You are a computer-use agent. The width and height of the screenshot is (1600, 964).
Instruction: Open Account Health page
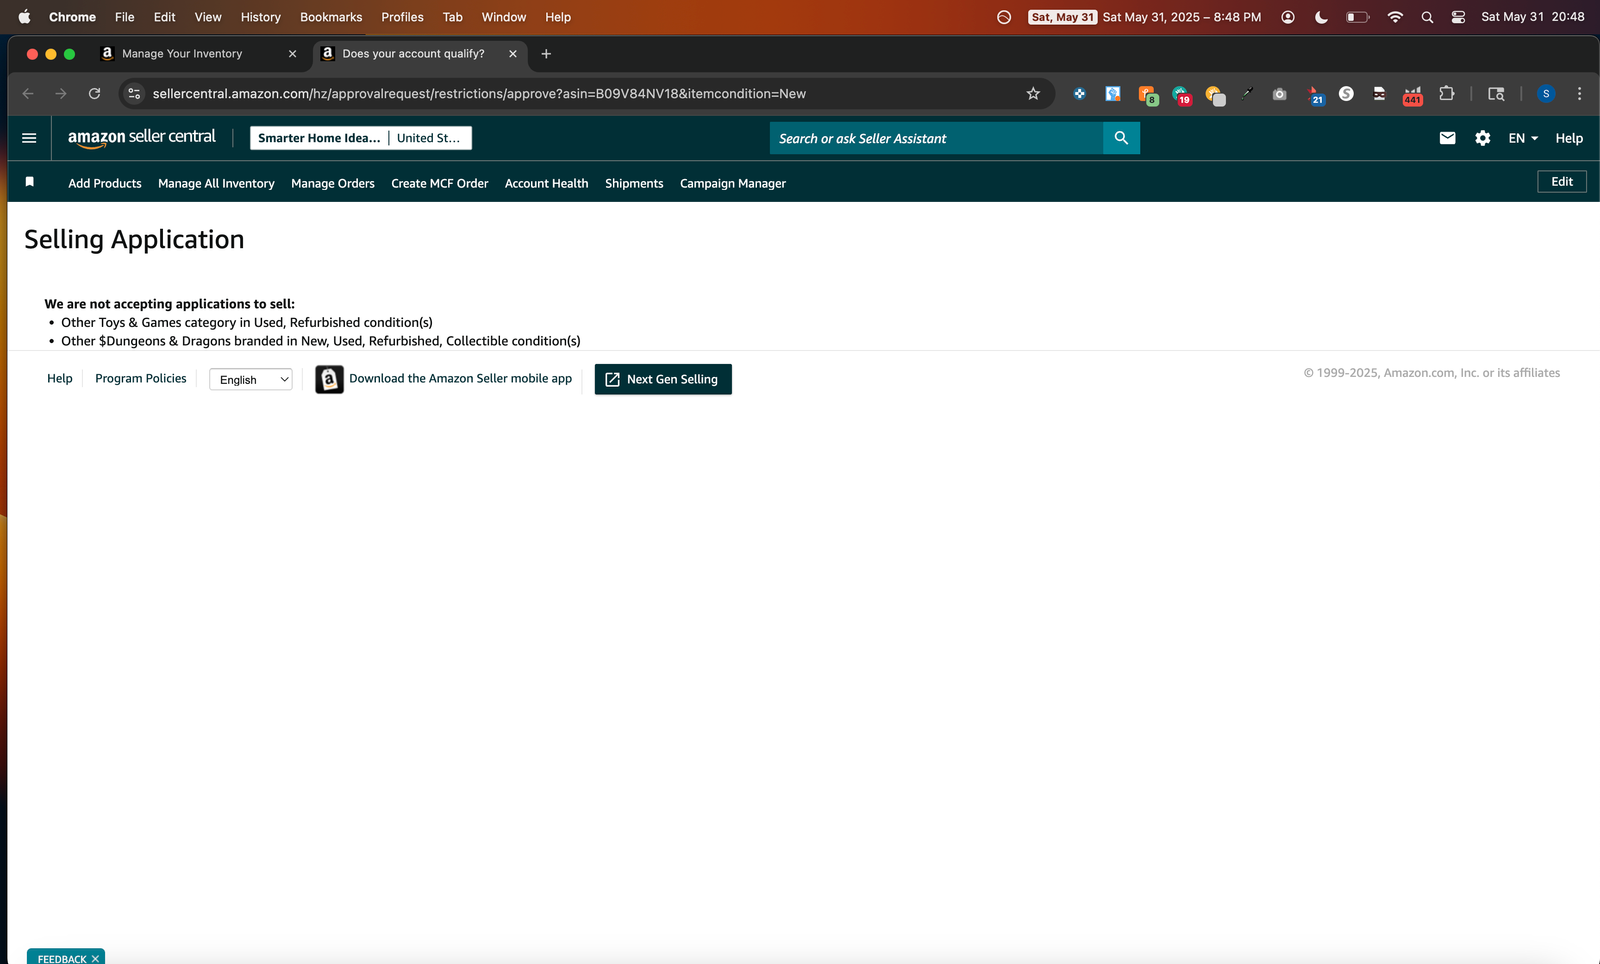(546, 183)
